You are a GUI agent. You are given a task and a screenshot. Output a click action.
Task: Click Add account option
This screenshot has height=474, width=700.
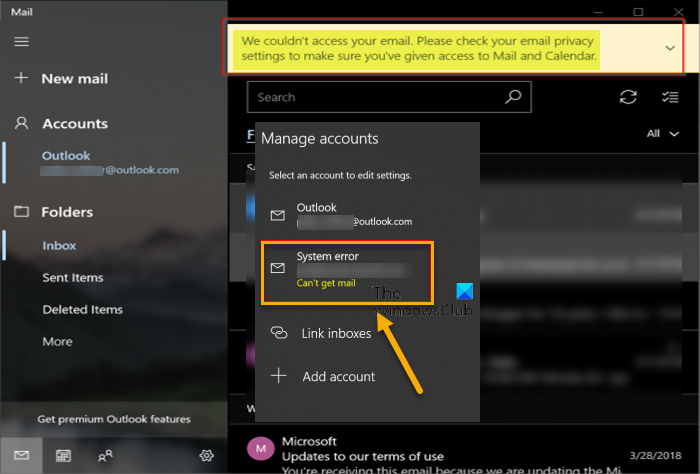[x=323, y=376]
